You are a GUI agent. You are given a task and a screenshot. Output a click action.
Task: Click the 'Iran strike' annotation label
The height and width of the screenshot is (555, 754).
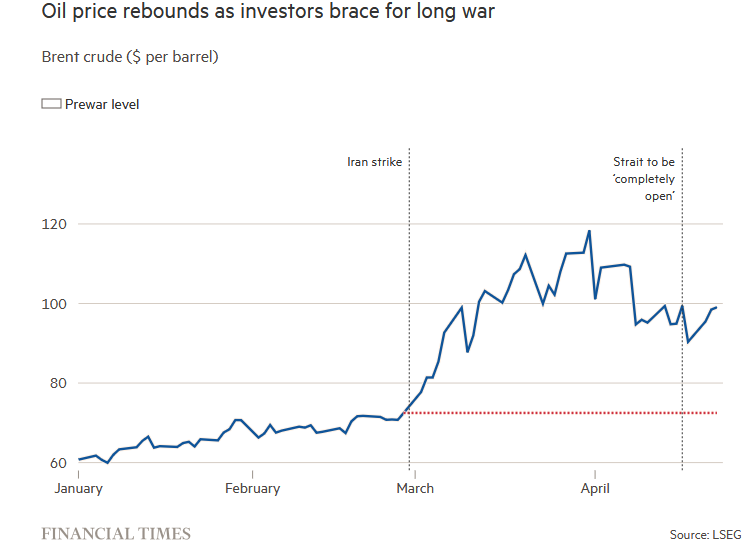(374, 160)
